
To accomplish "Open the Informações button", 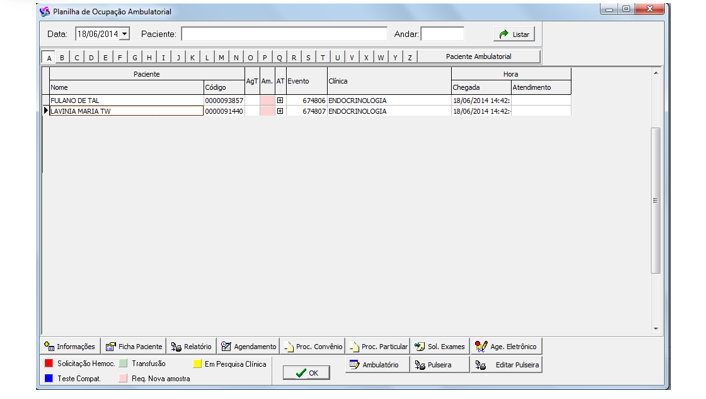I will tap(70, 346).
